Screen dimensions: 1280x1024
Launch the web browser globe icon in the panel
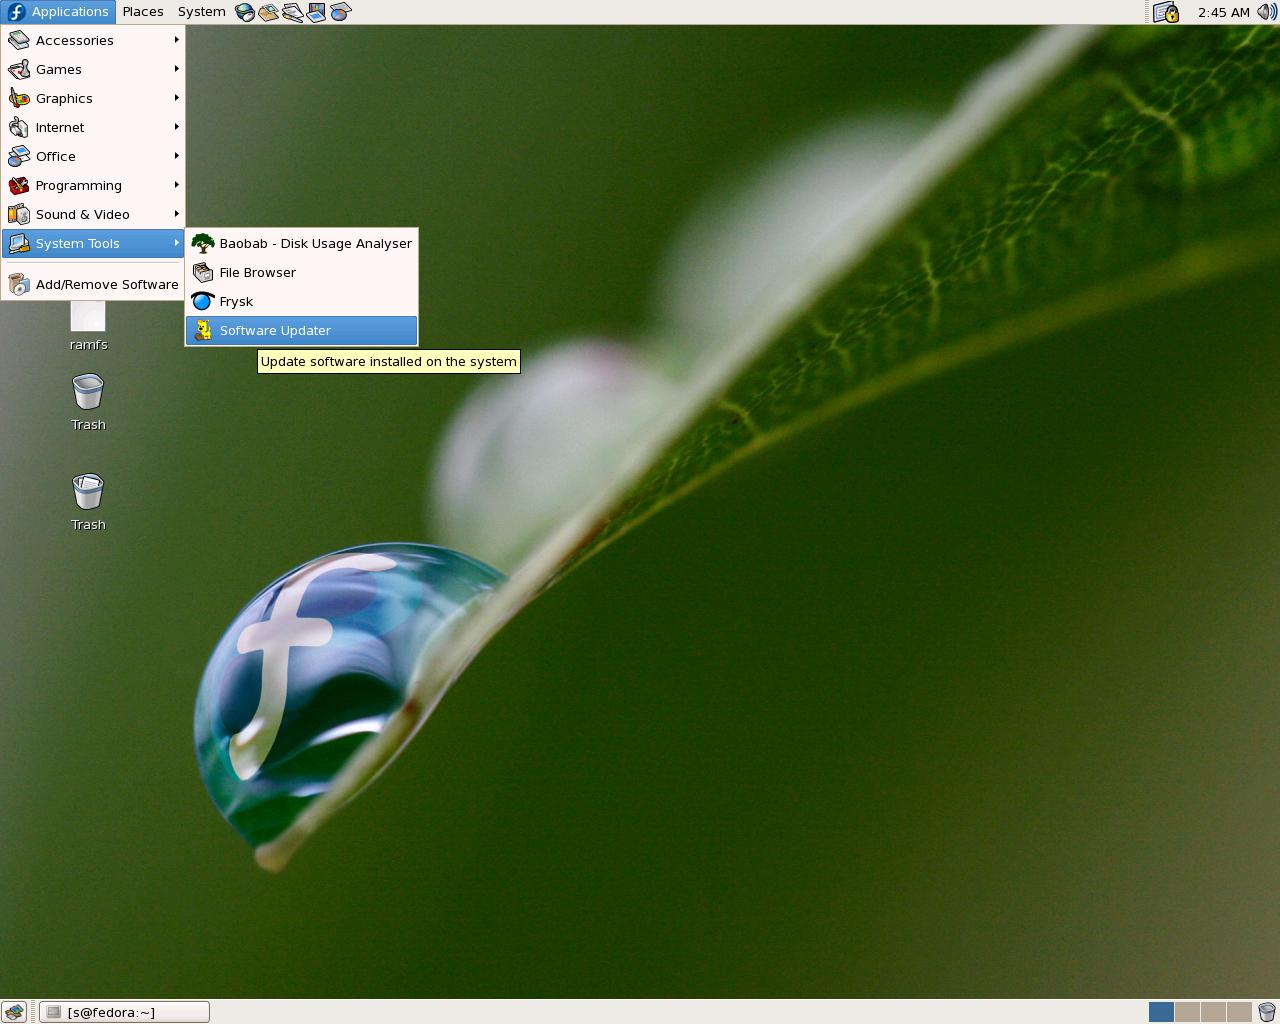coord(245,12)
